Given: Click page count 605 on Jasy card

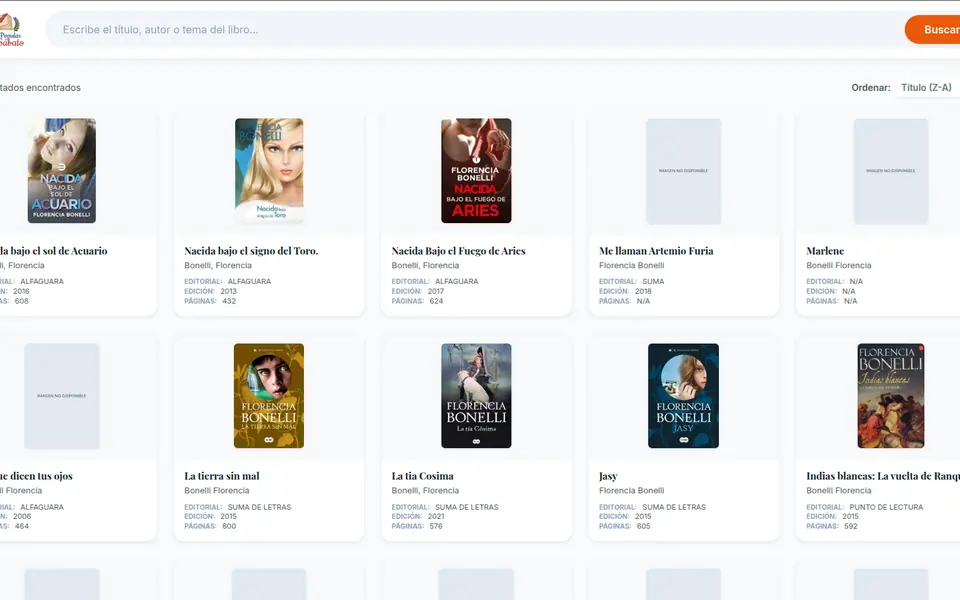Looking at the screenshot, I should 643,527.
